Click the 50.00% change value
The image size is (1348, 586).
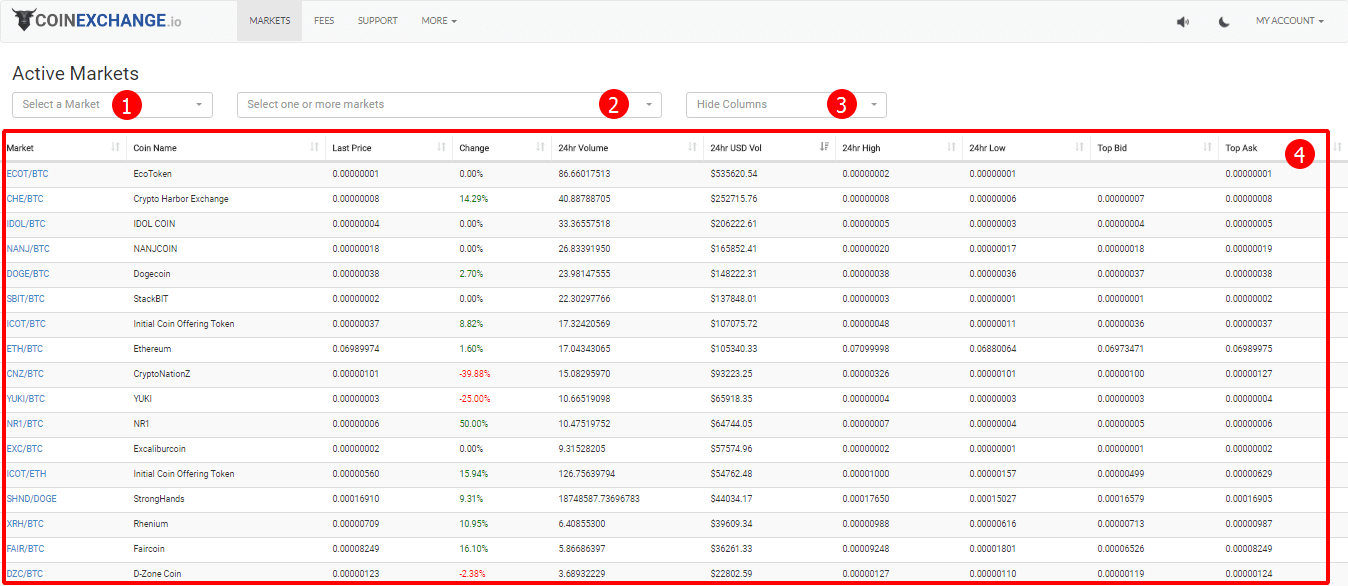473,424
